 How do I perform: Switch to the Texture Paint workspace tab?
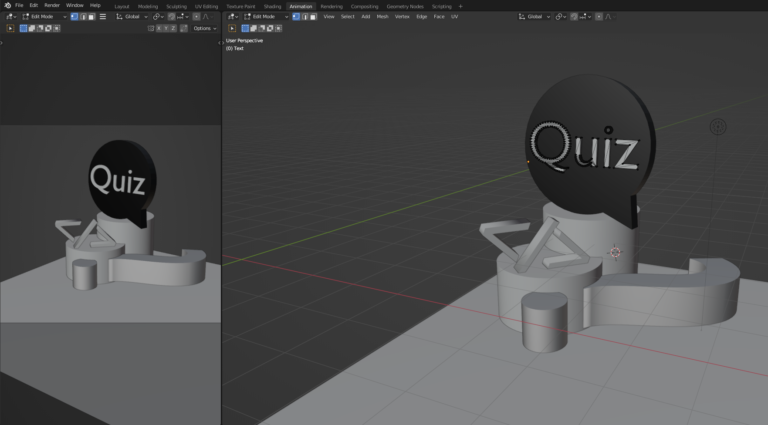(x=240, y=6)
